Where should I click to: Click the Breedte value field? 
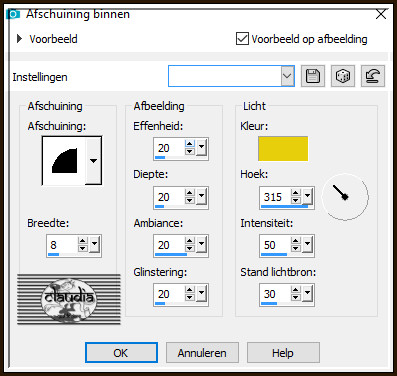(63, 246)
